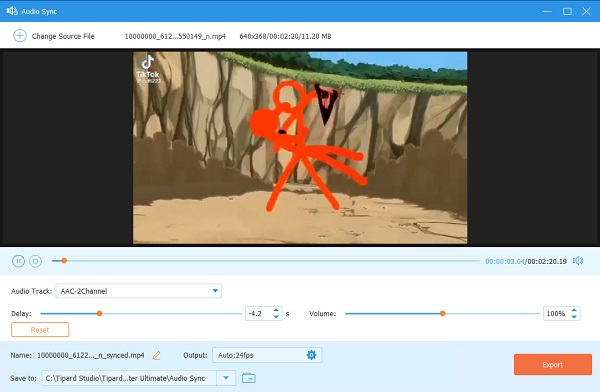The height and width of the screenshot is (392, 600).
Task: Click the playback progress bar marker
Action: (x=64, y=261)
